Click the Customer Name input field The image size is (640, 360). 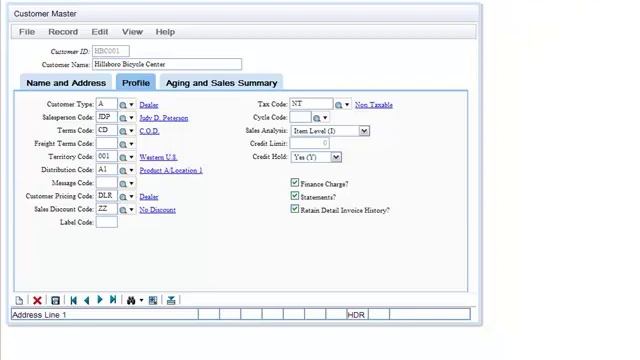pos(167,64)
